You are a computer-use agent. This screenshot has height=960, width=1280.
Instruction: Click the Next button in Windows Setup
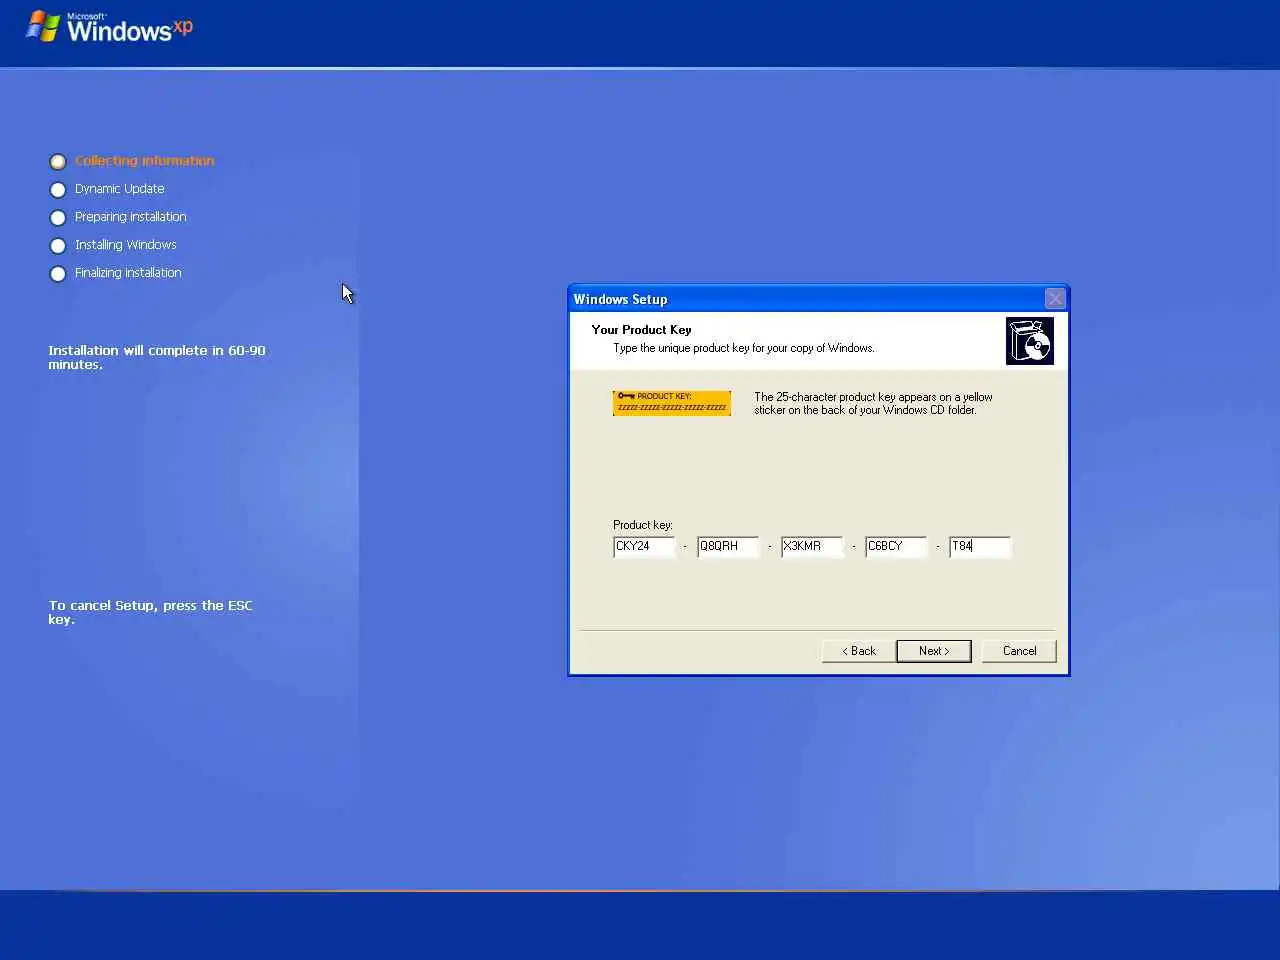click(934, 651)
